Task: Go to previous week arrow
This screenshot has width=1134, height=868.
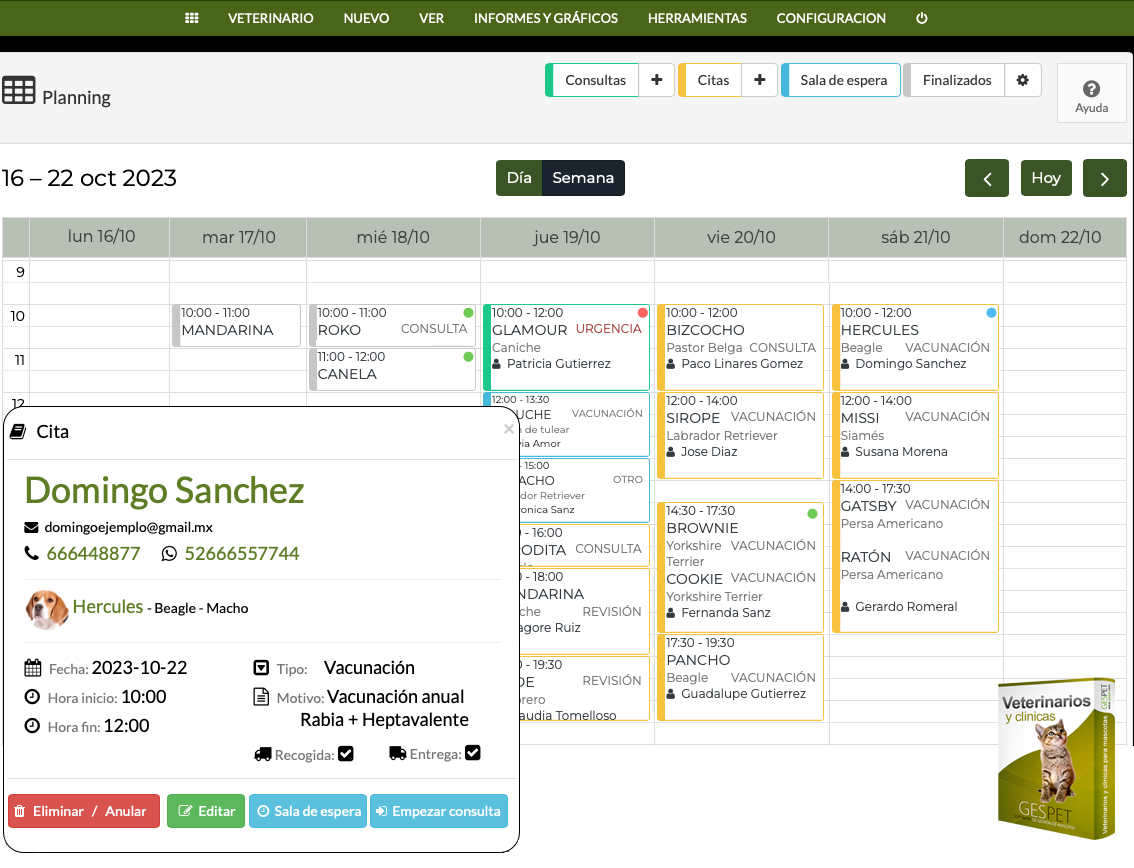Action: pos(987,178)
